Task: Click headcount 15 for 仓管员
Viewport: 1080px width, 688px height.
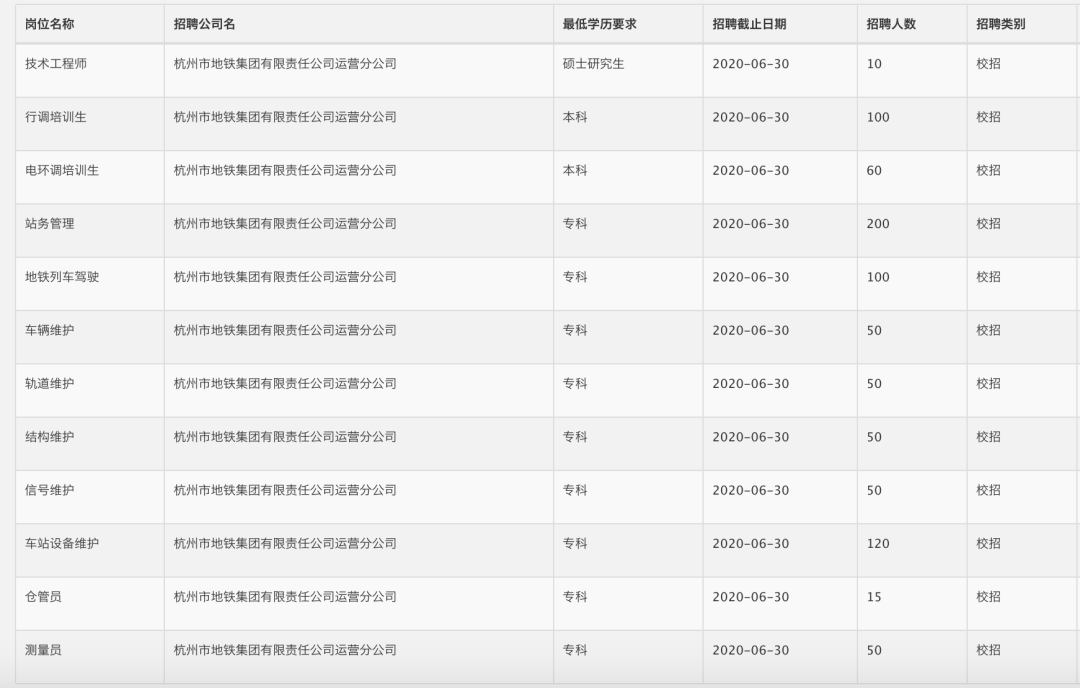Action: click(874, 597)
